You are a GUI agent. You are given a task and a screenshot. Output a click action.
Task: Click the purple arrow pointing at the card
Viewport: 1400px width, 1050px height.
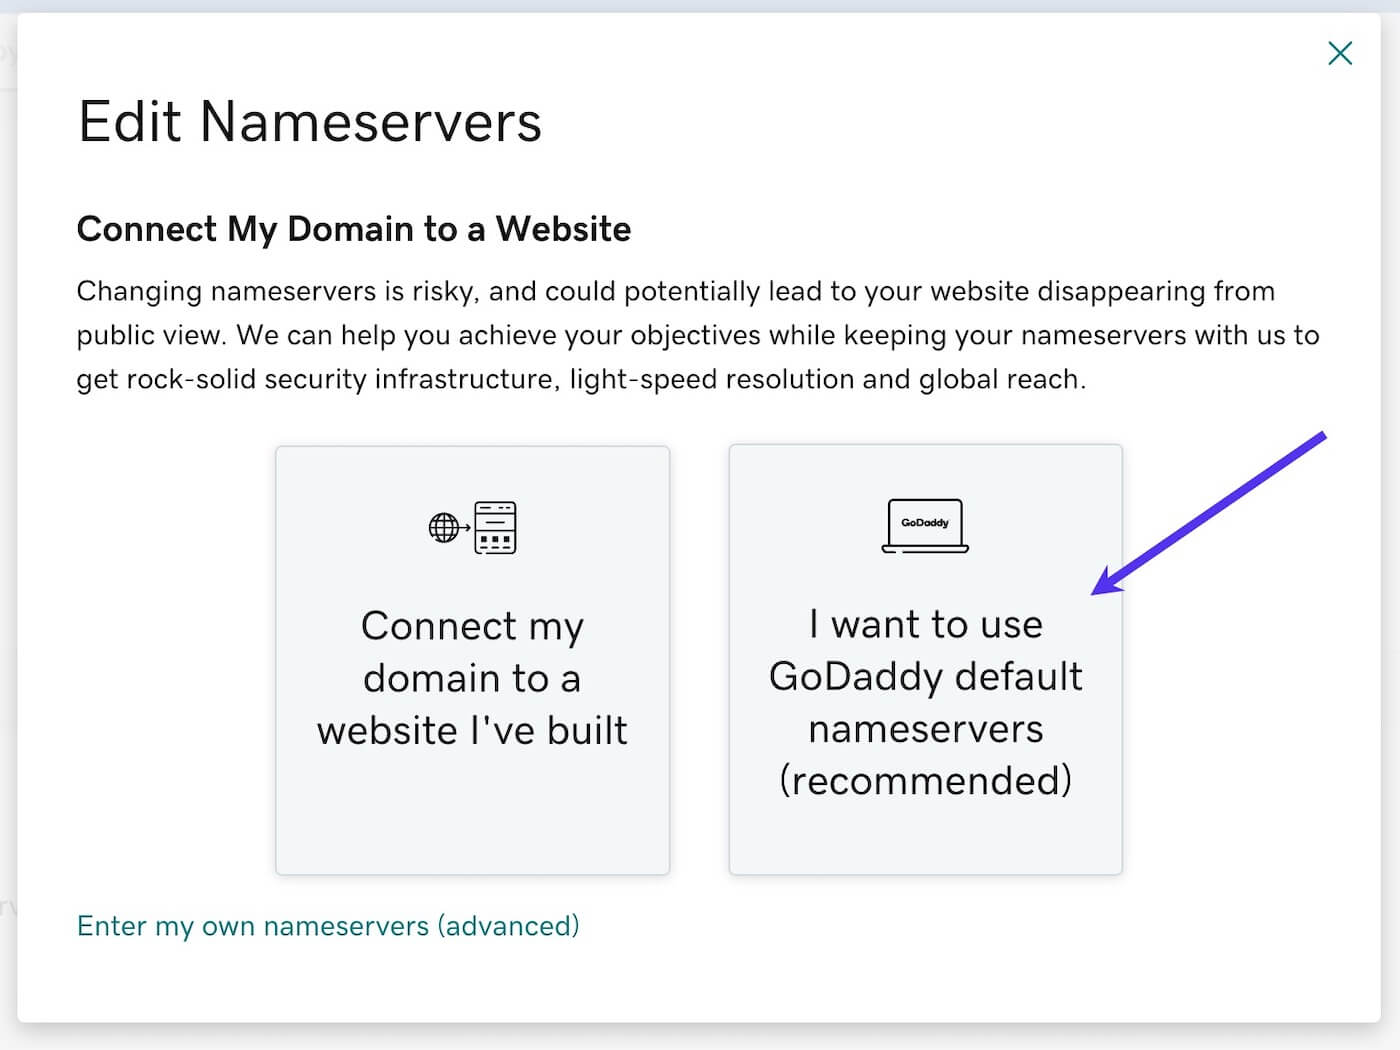(x=1210, y=510)
